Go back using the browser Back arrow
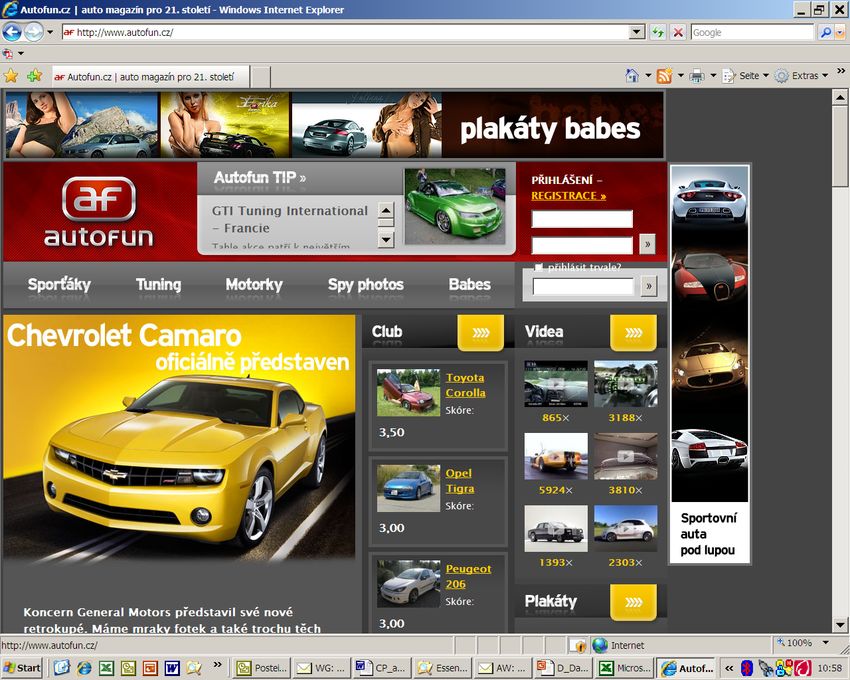The width and height of the screenshot is (850, 680). (x=12, y=32)
